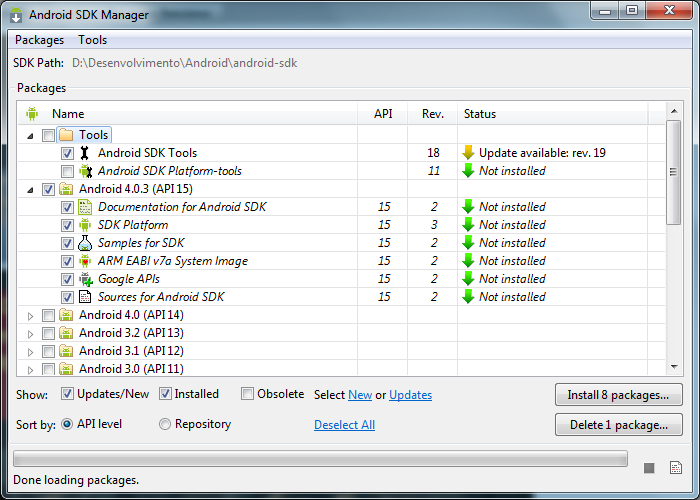Enable the Obsolete show filter
Viewport: 700px width, 500px height.
247,394
